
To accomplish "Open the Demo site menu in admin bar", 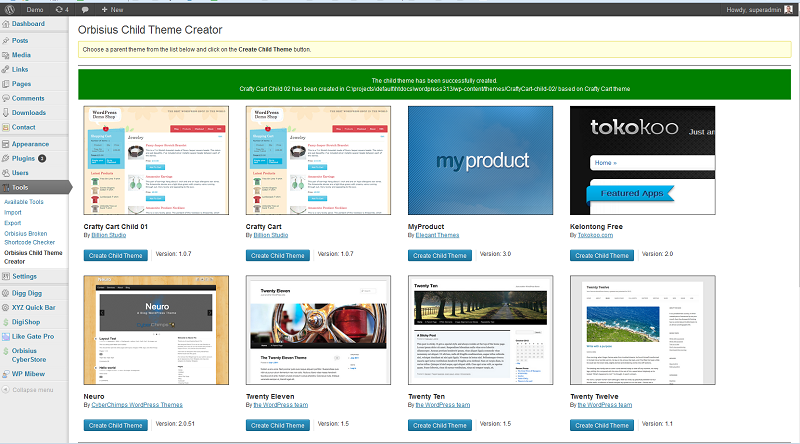I will 35,9.
